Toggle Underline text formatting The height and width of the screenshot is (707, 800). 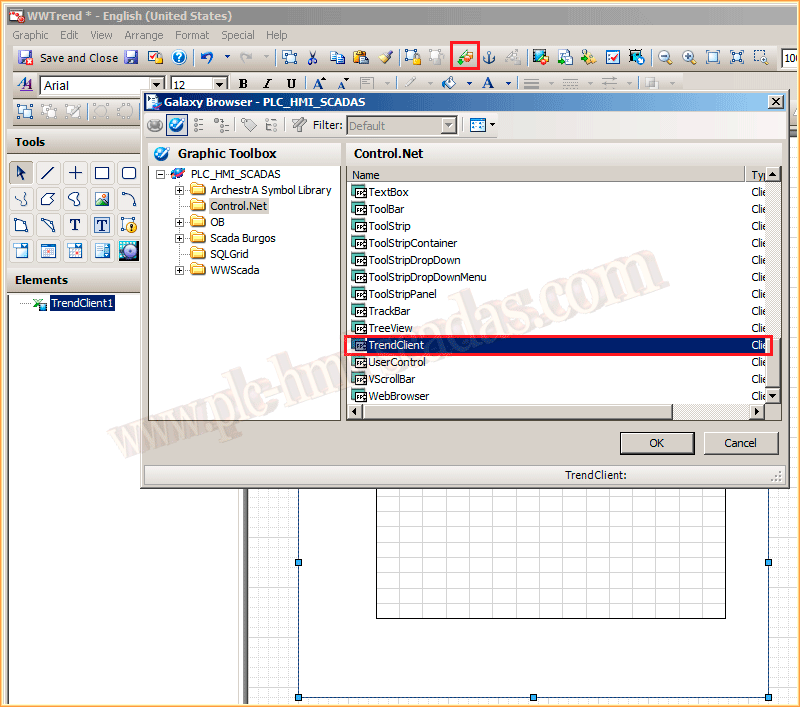(x=291, y=85)
